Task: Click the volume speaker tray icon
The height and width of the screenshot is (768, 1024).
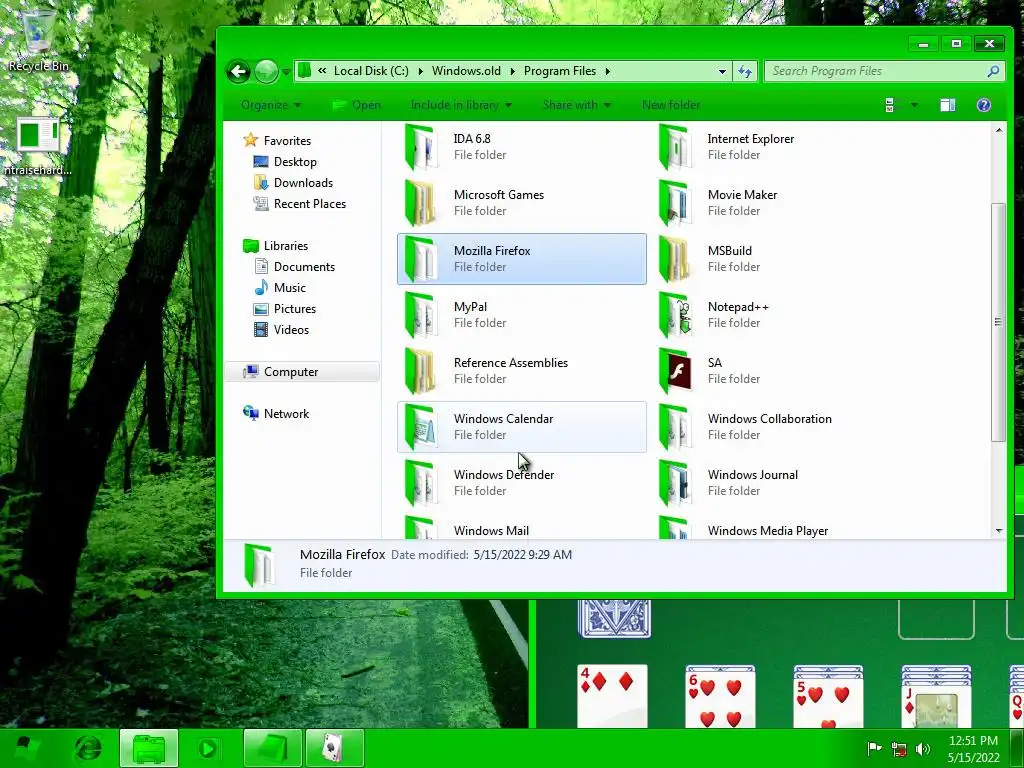Action: point(923,749)
